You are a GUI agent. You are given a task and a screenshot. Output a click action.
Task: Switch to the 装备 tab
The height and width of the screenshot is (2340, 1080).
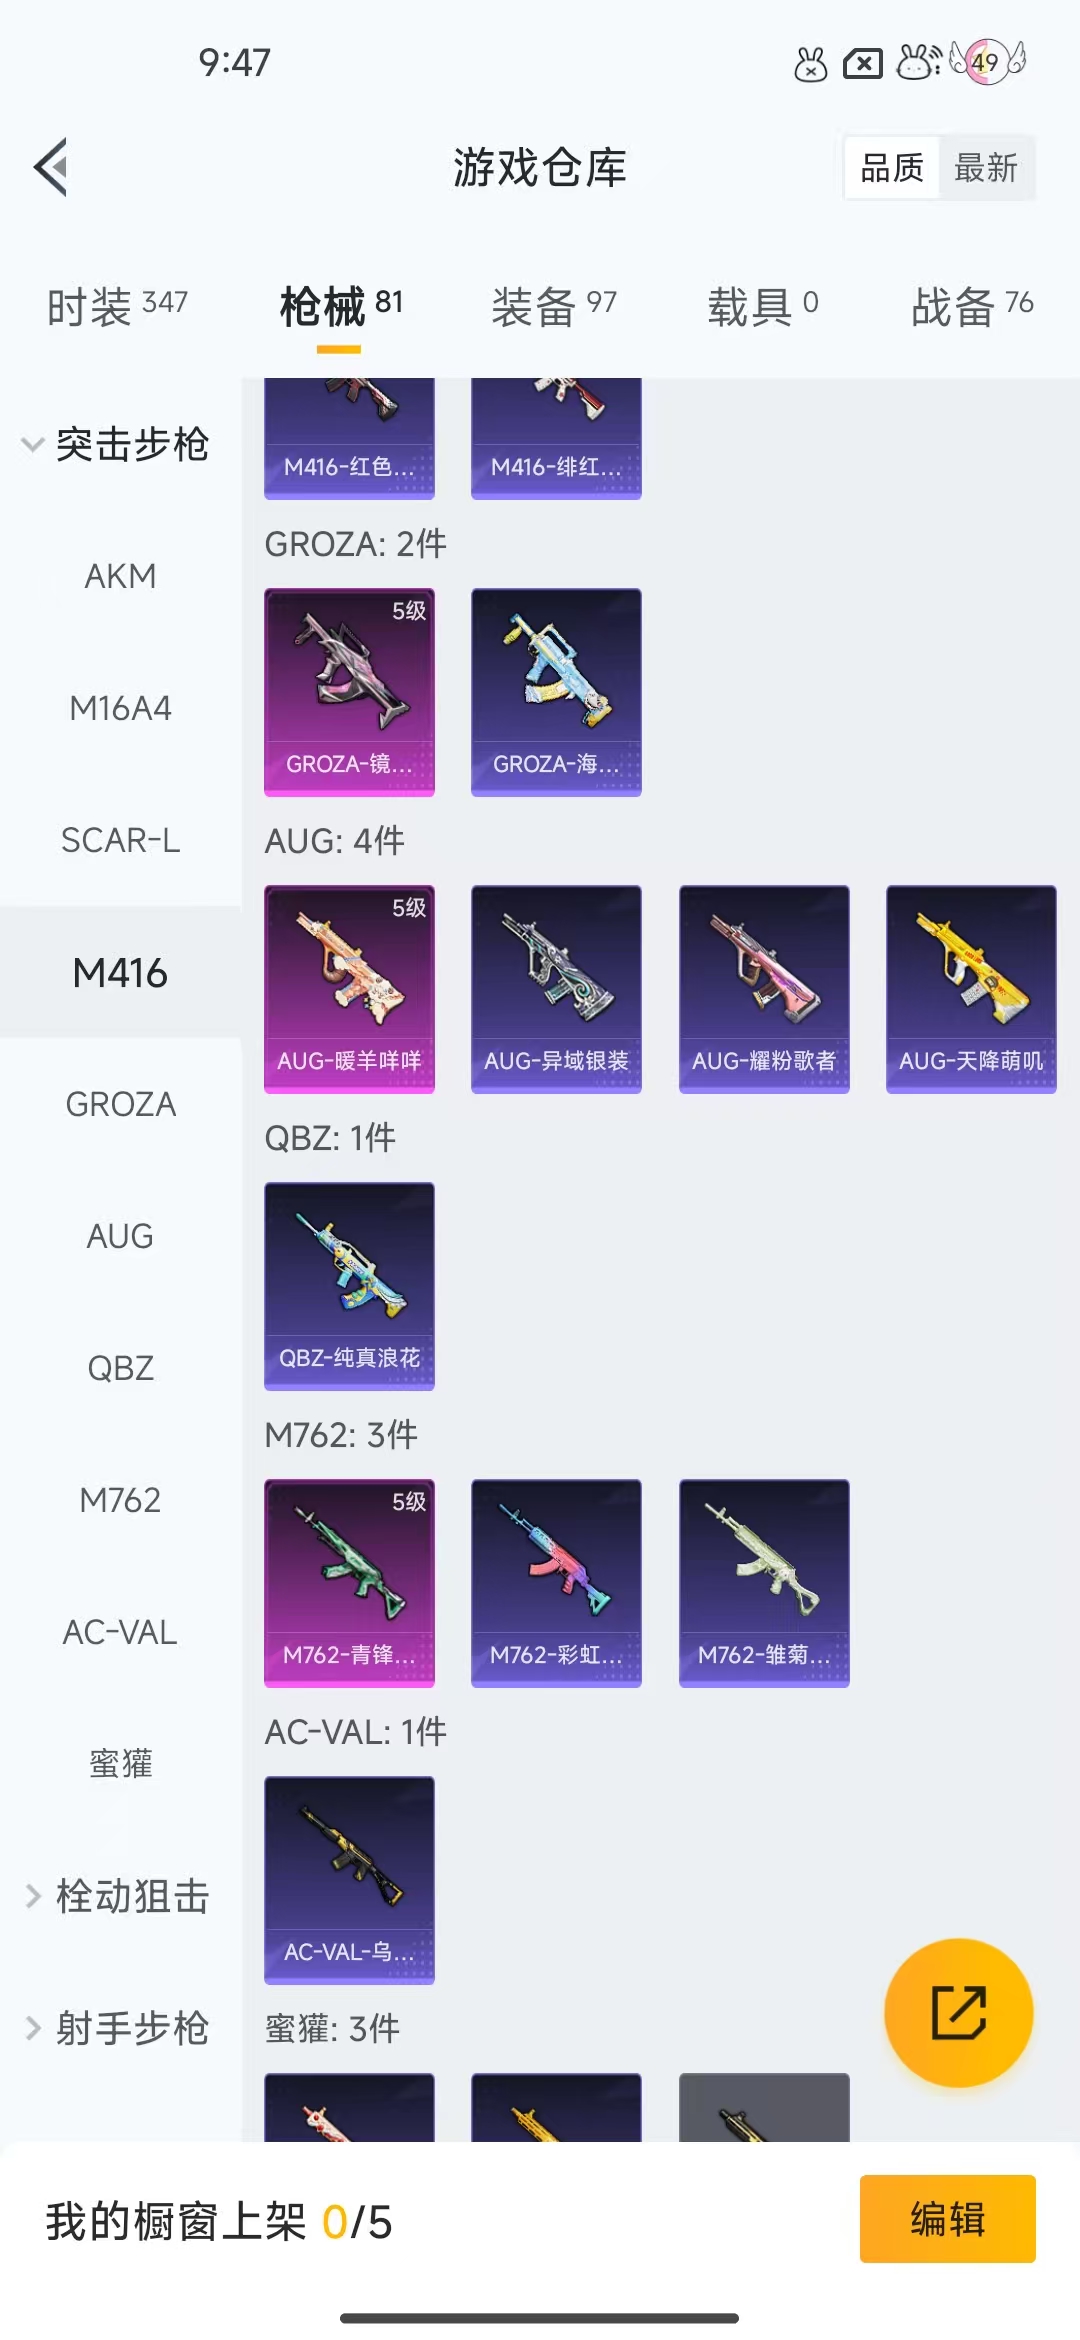[x=554, y=306]
